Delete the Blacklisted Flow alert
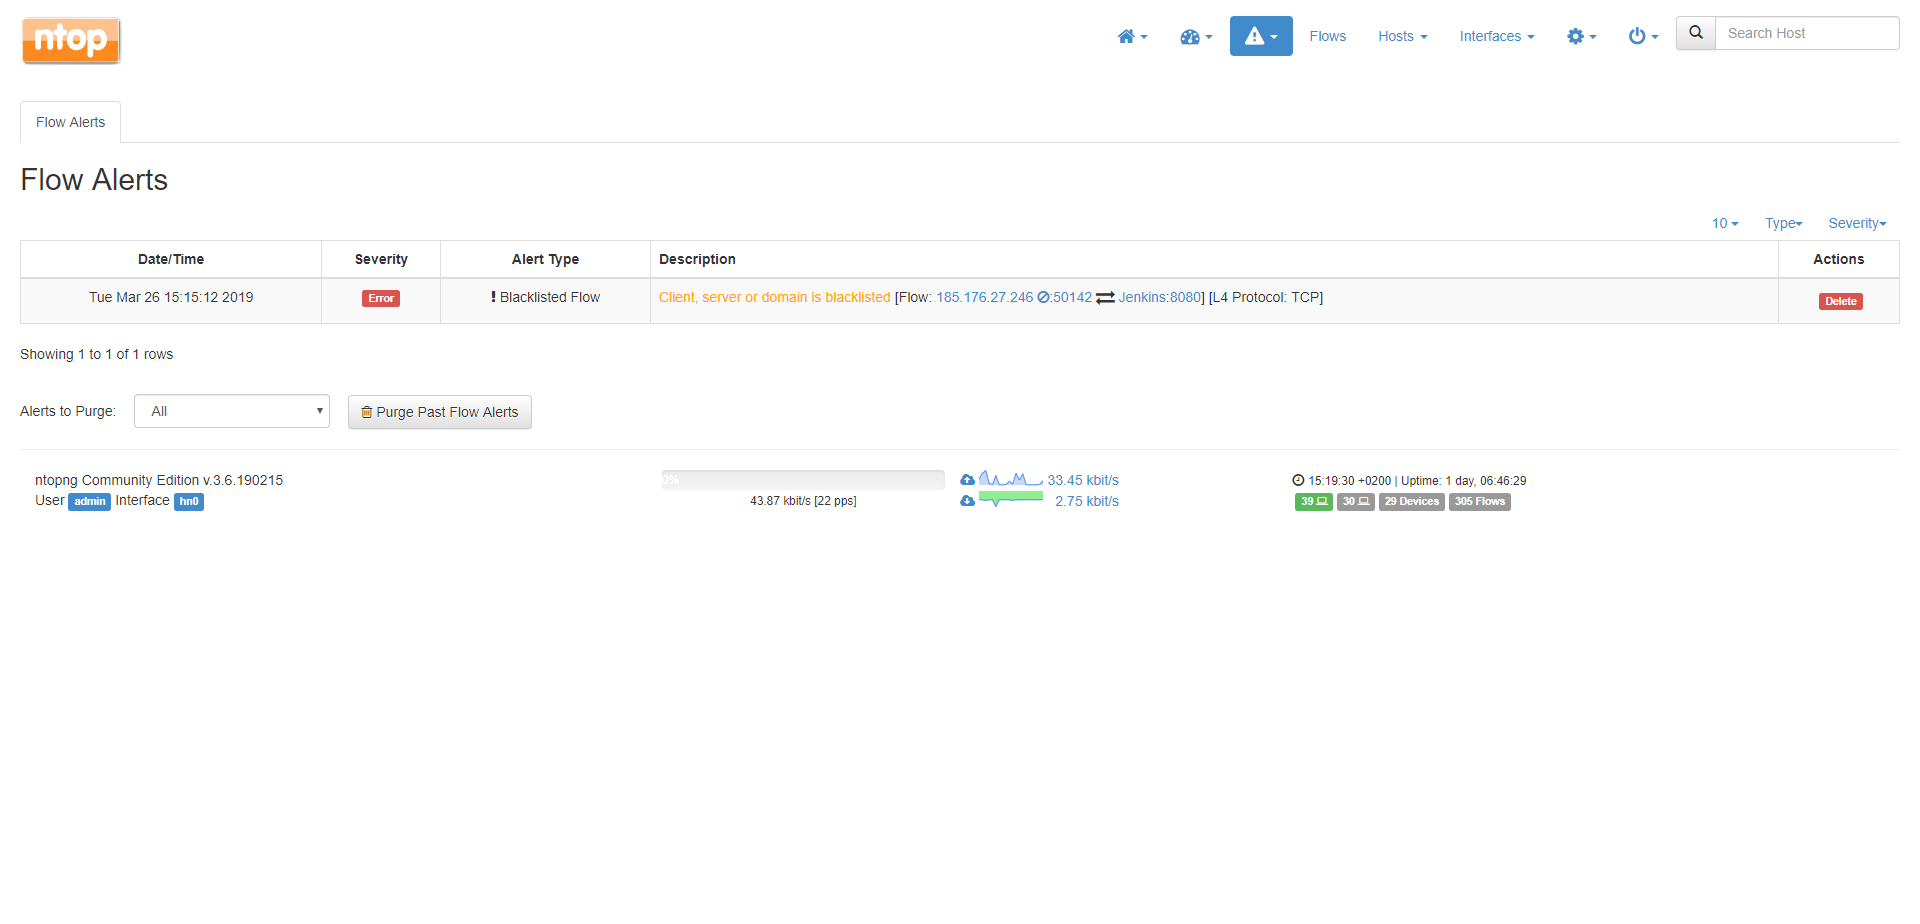The image size is (1920, 924). (x=1840, y=301)
